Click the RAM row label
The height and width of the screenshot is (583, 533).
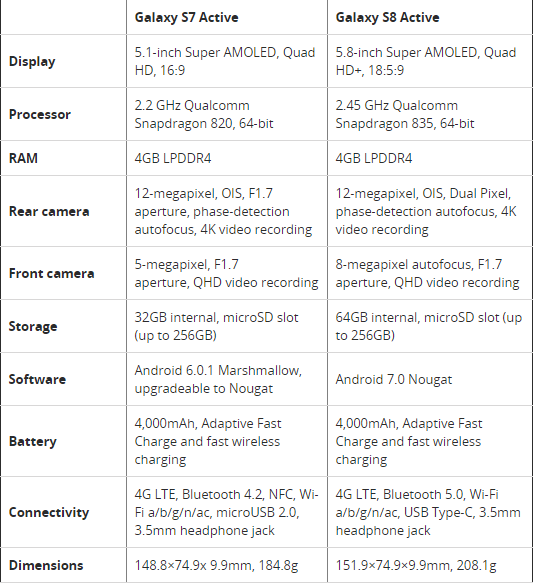click(23, 158)
